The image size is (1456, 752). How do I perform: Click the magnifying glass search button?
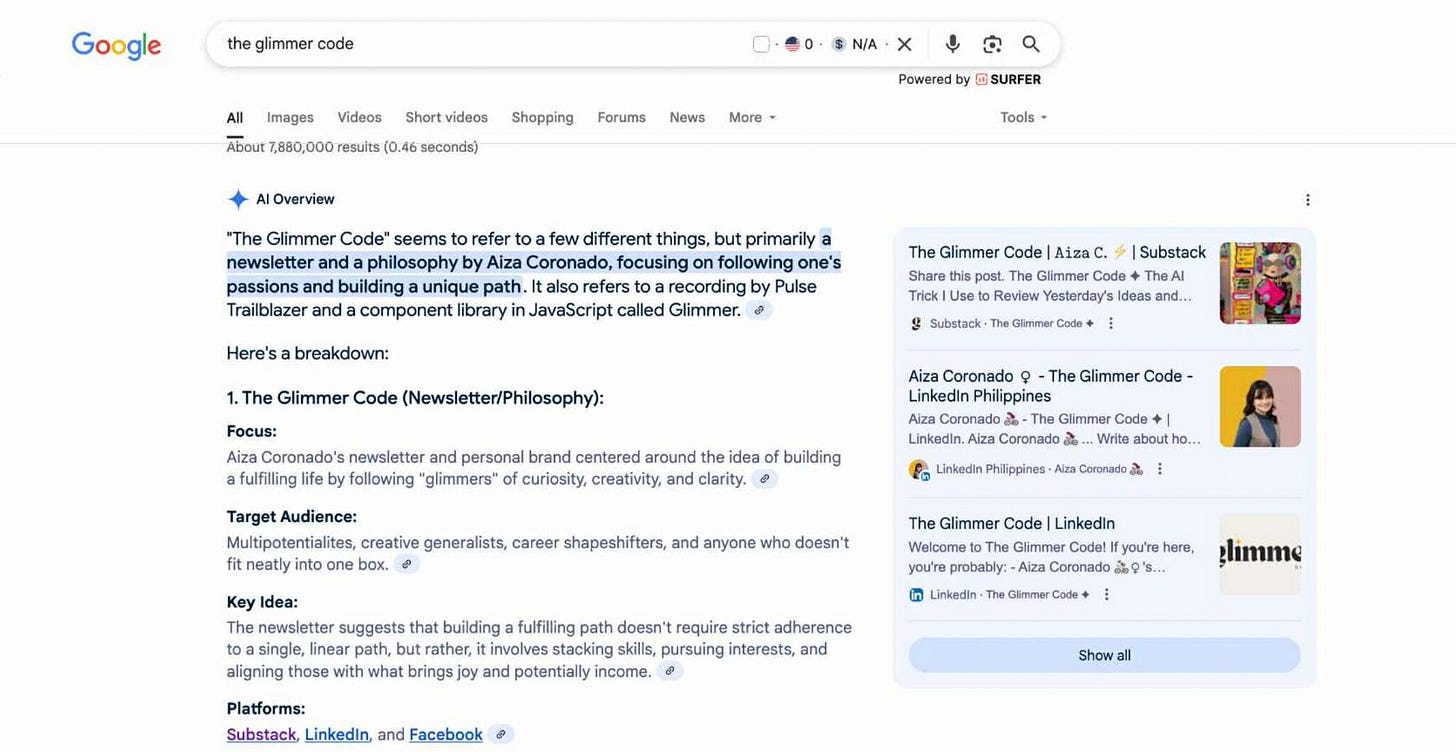pyautogui.click(x=1031, y=44)
